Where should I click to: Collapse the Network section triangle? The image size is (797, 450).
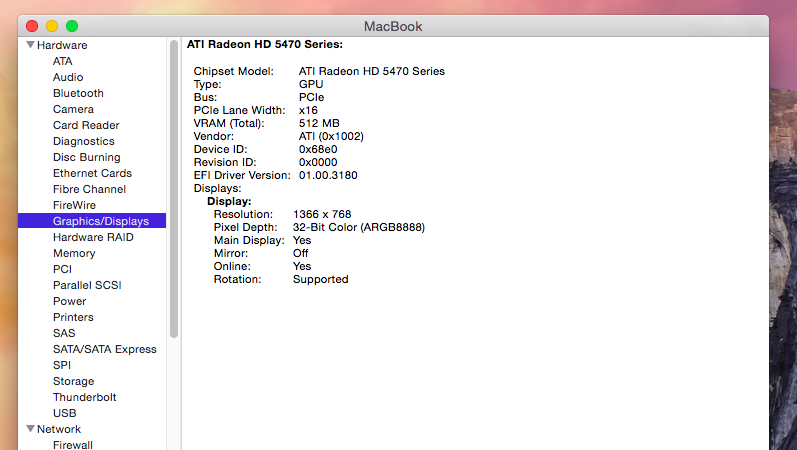(30, 429)
